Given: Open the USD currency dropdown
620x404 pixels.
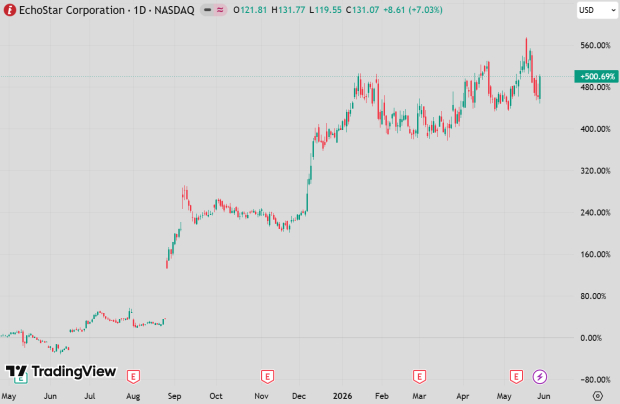Looking at the screenshot, I should coord(597,10).
